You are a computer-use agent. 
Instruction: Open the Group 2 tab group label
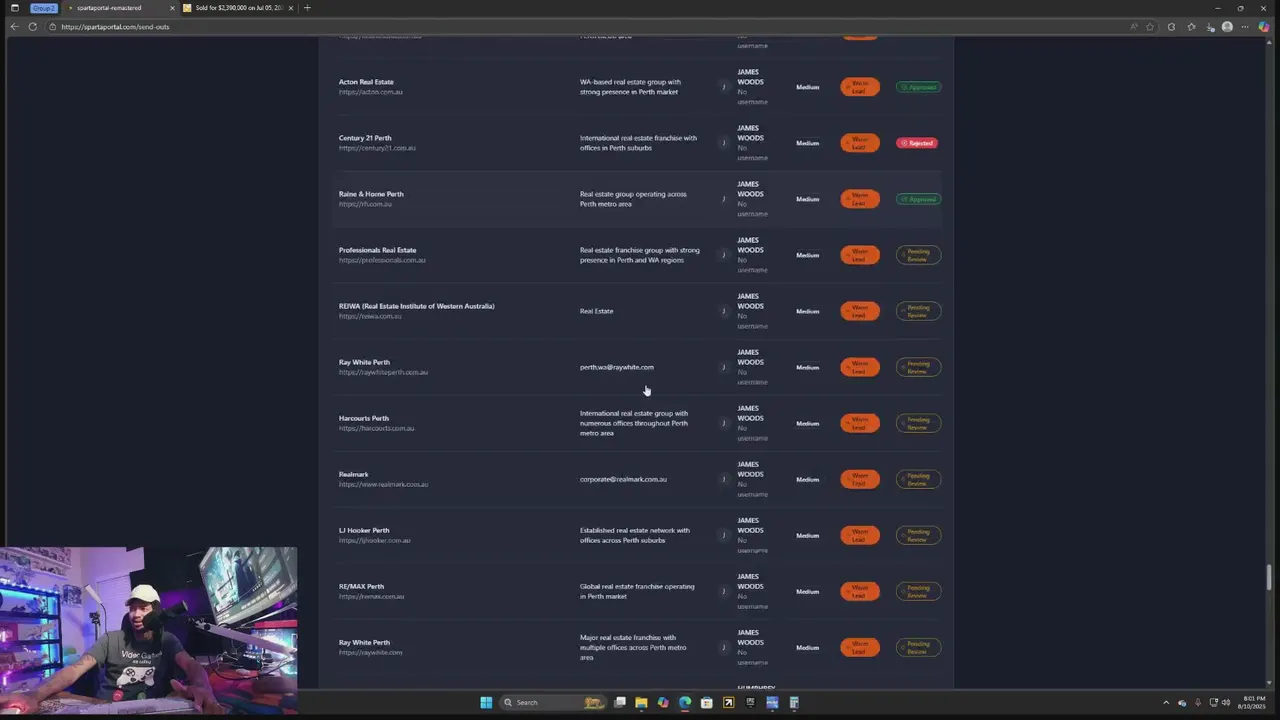(x=43, y=8)
